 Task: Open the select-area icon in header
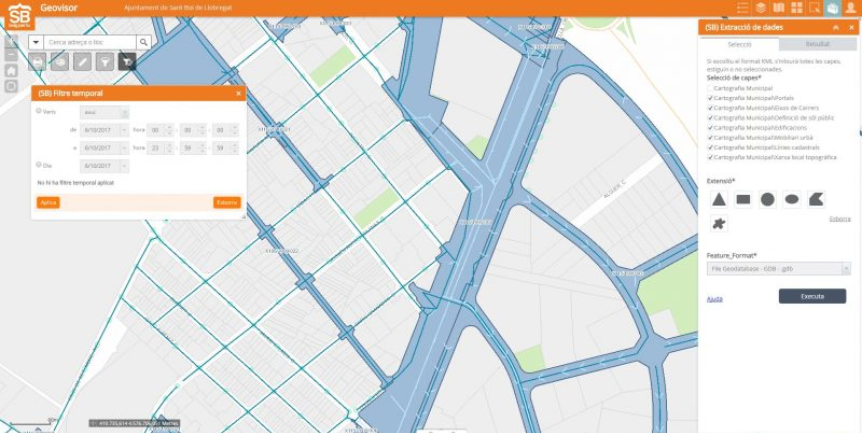pyautogui.click(x=815, y=8)
